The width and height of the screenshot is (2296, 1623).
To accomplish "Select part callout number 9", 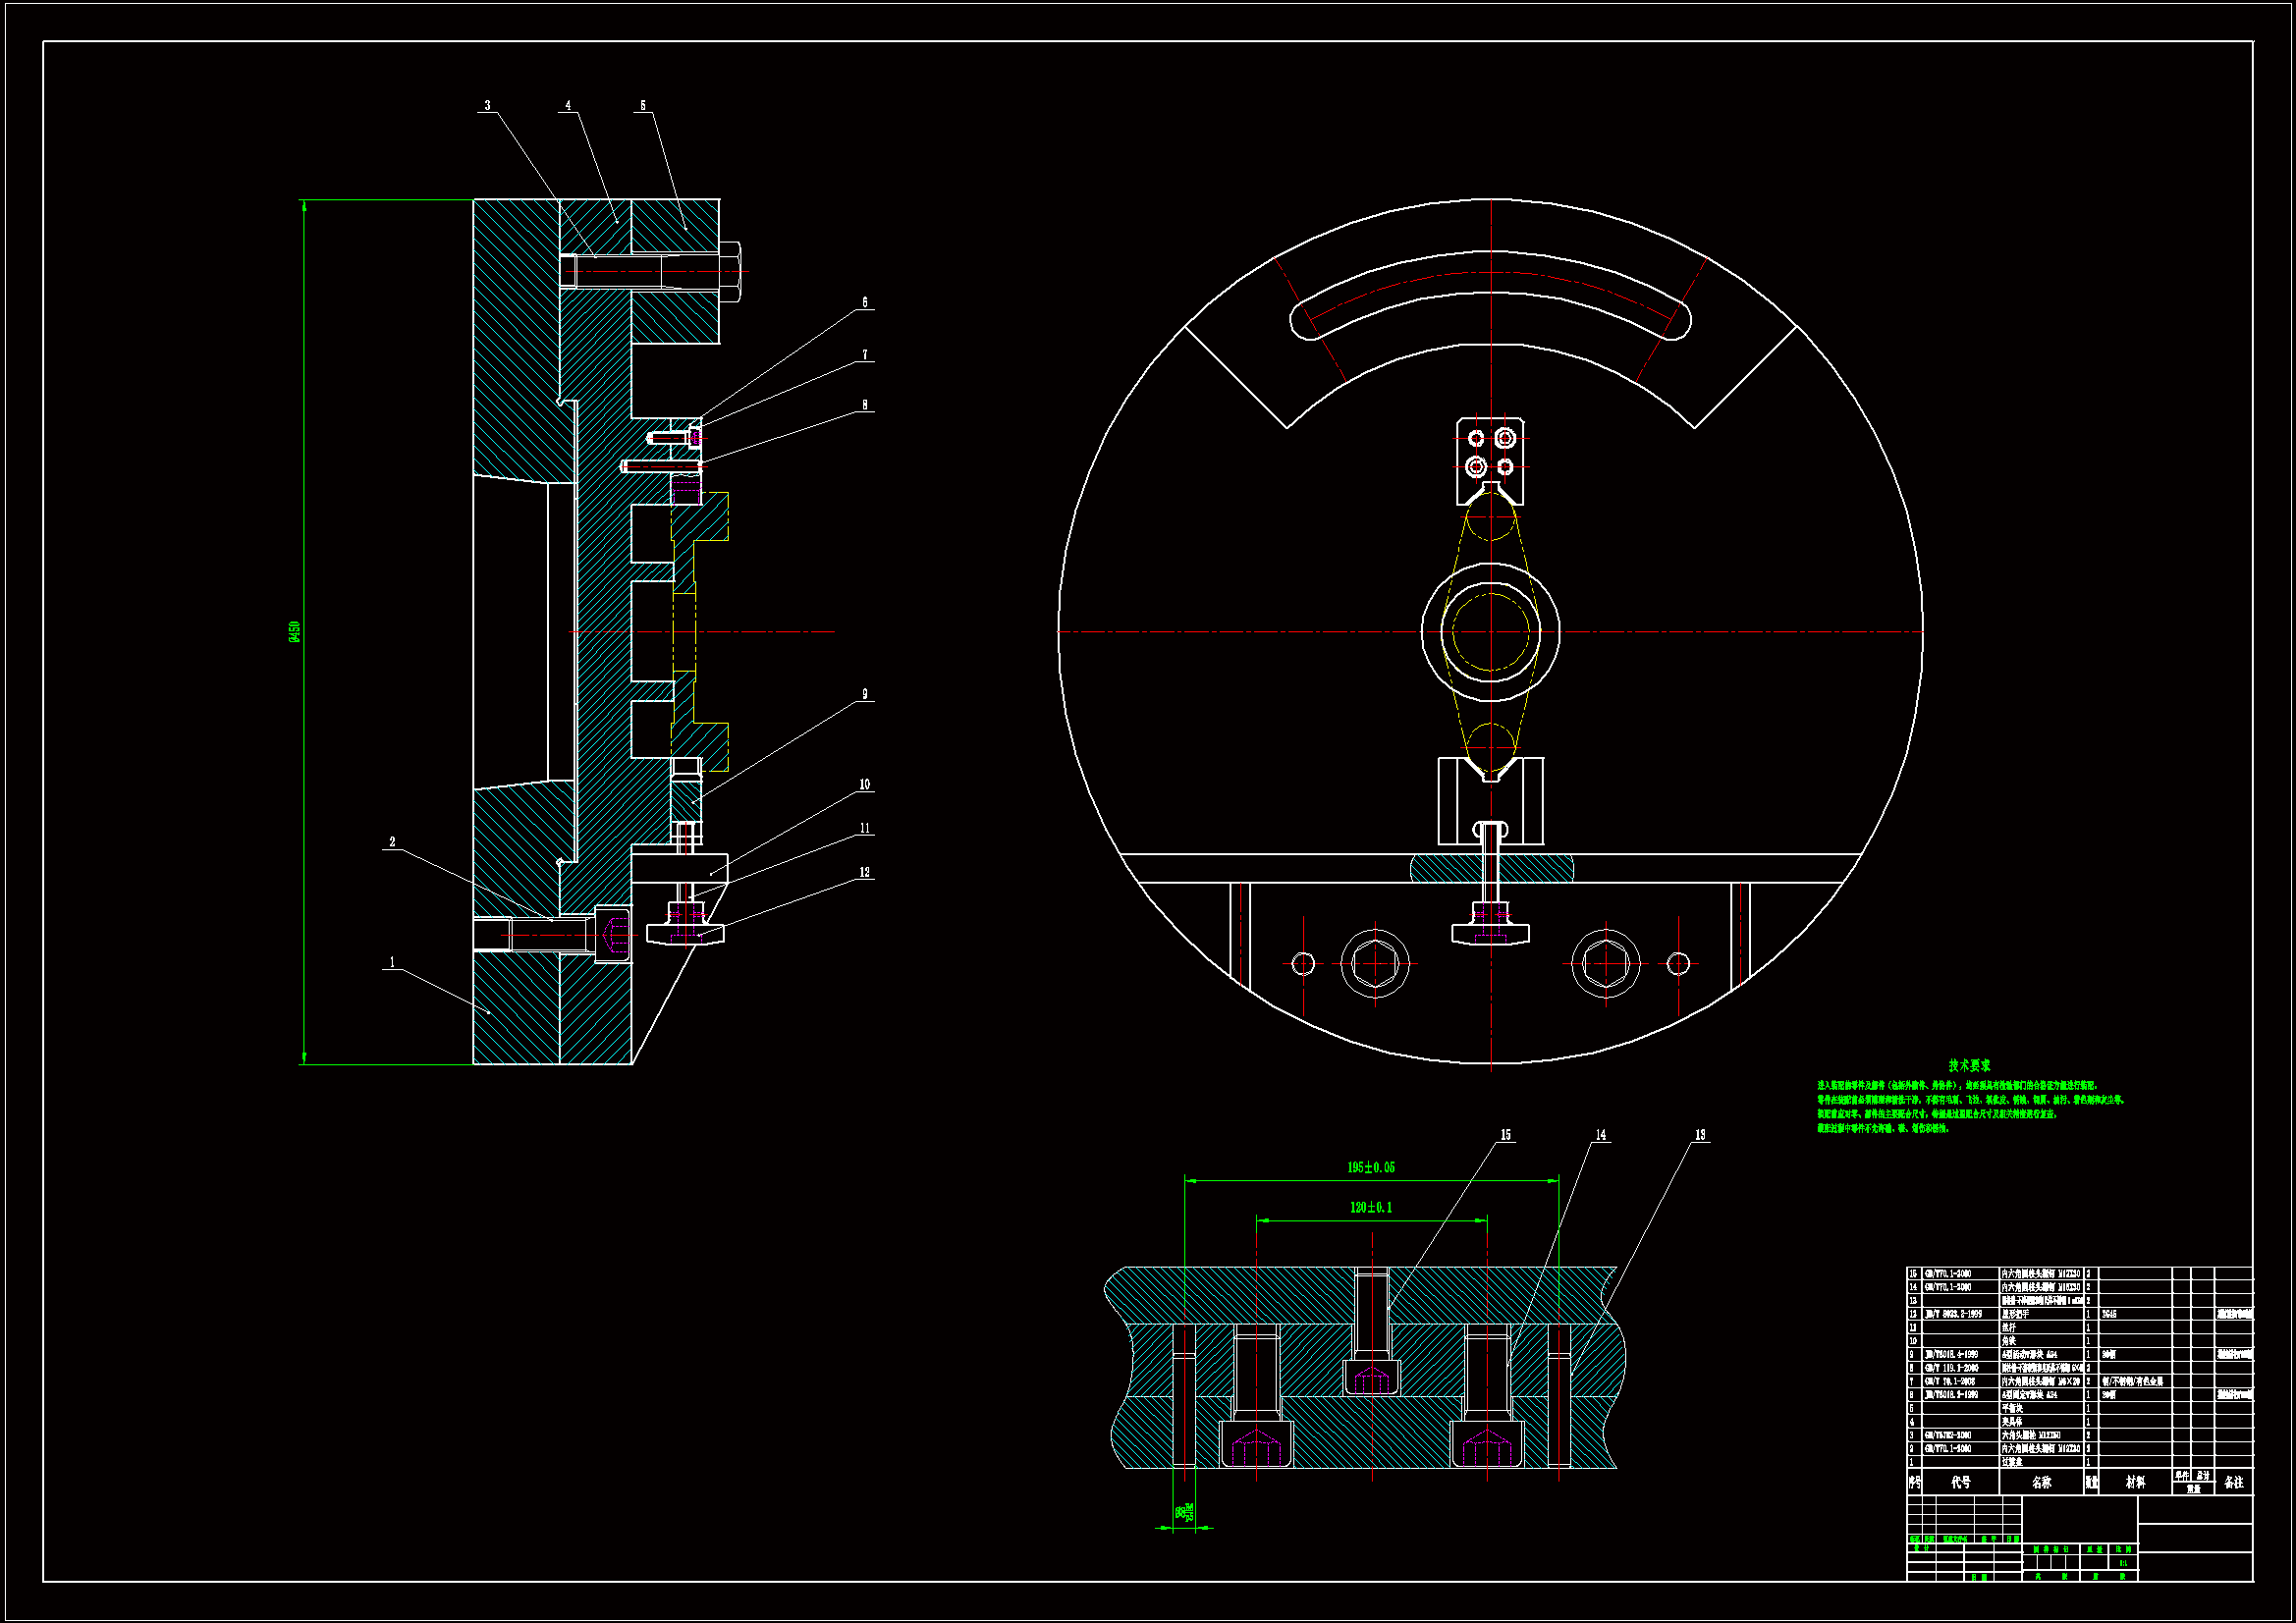I will tap(864, 694).
